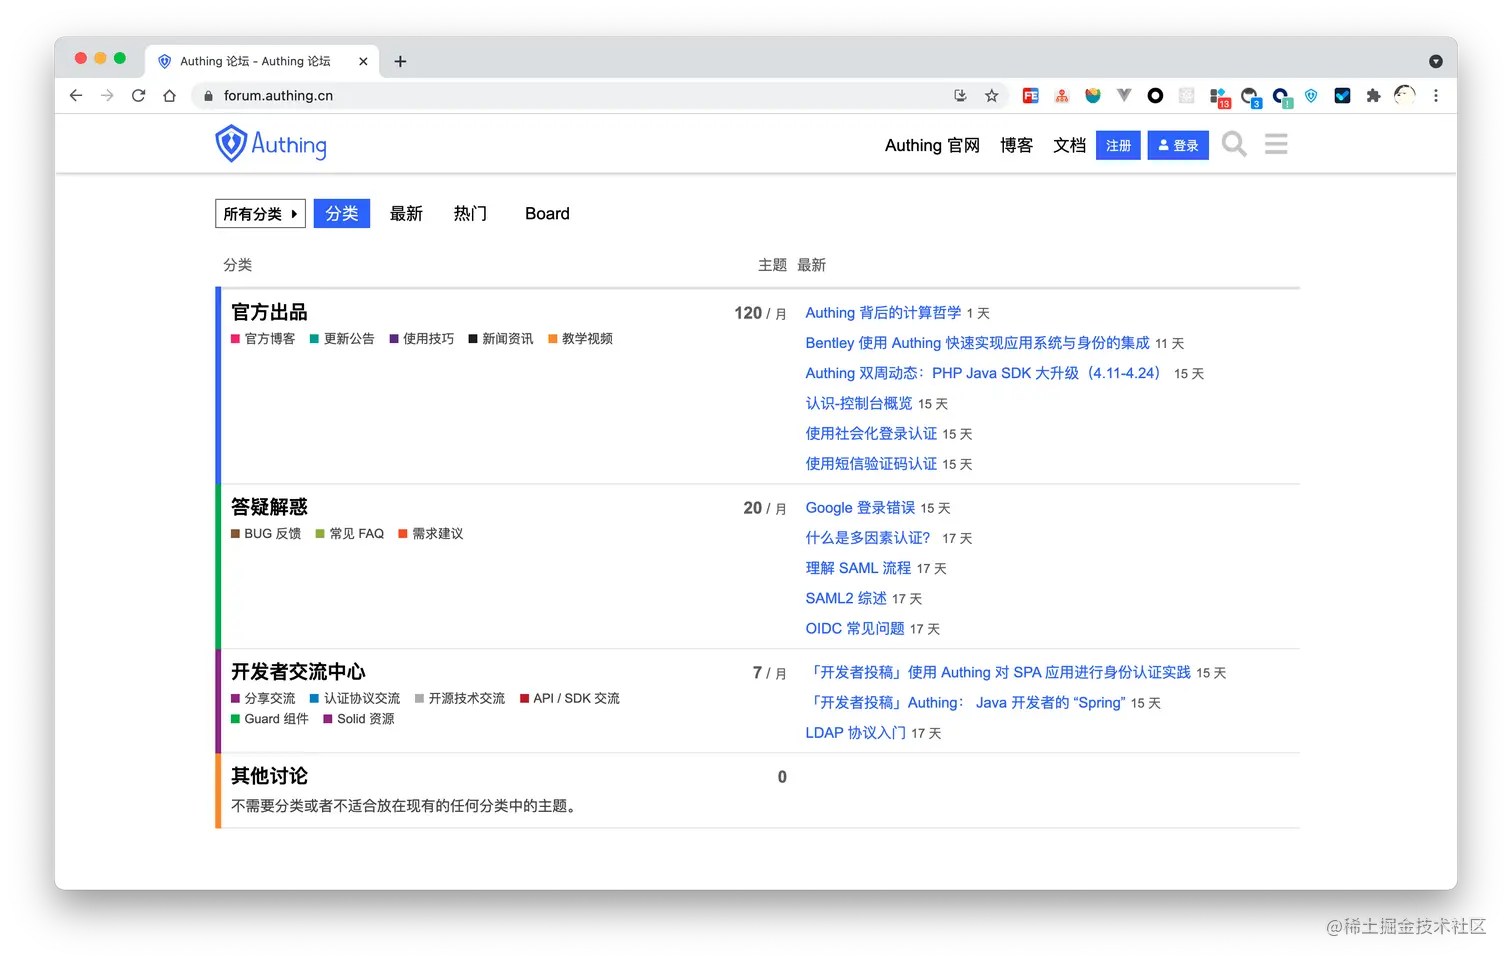
Task: Go back with browser back arrow
Action: 76,96
